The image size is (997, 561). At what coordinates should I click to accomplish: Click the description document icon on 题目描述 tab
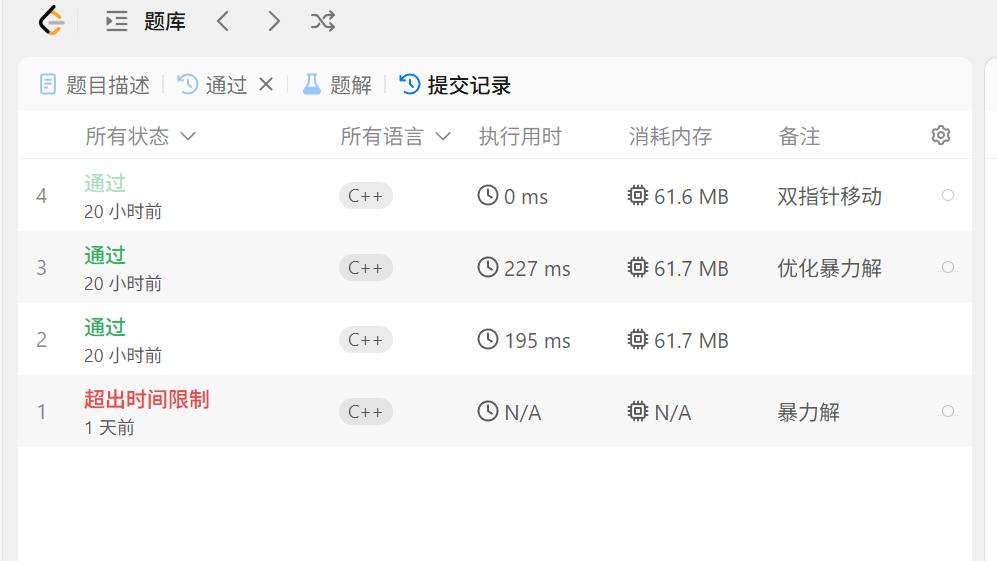coord(48,84)
